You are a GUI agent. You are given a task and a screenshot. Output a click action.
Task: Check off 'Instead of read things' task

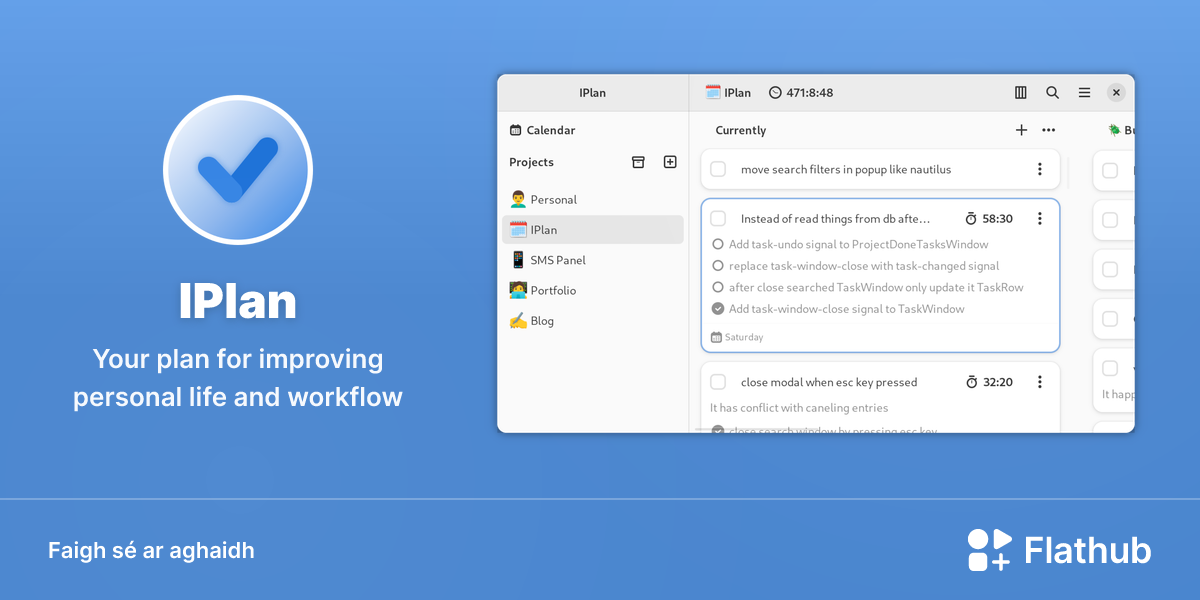pyautogui.click(x=718, y=218)
